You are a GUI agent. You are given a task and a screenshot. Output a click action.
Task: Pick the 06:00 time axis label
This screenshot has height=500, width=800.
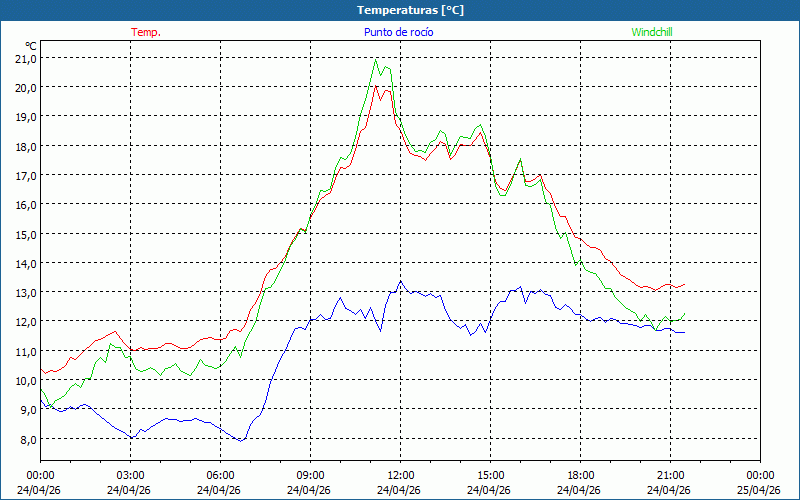220,475
